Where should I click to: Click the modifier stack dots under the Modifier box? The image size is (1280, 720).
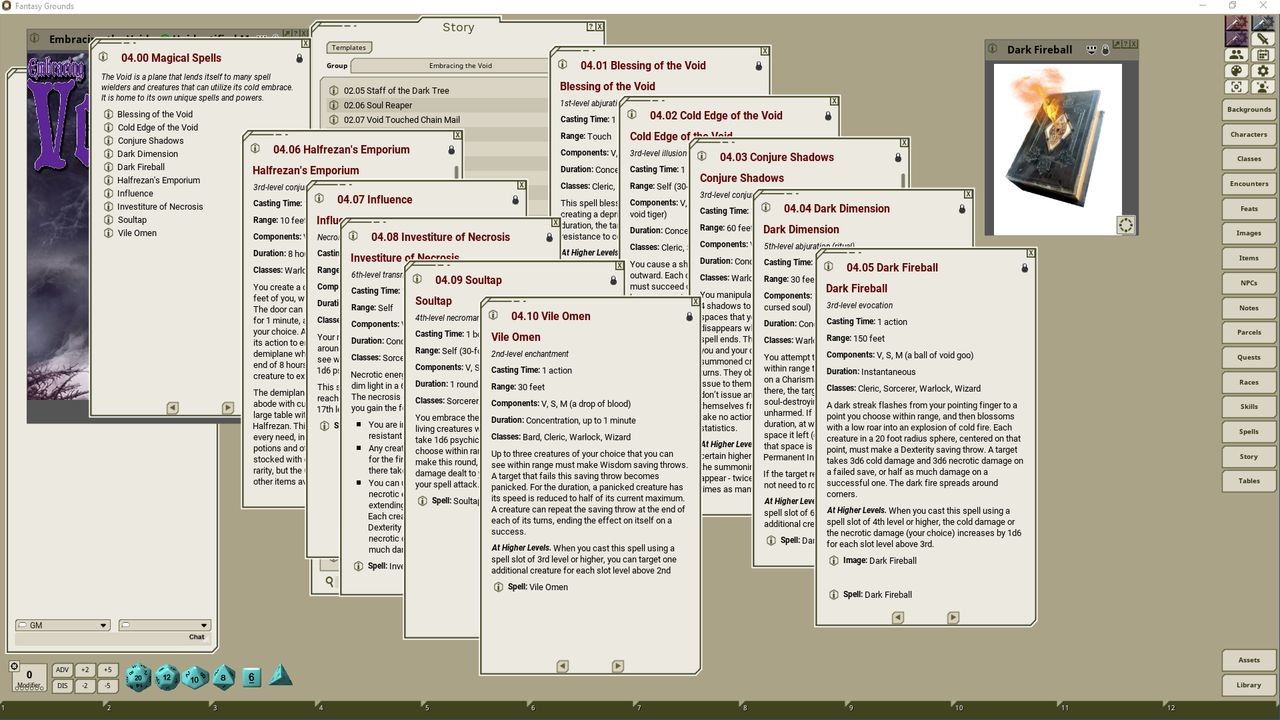pyautogui.click(x=28, y=687)
